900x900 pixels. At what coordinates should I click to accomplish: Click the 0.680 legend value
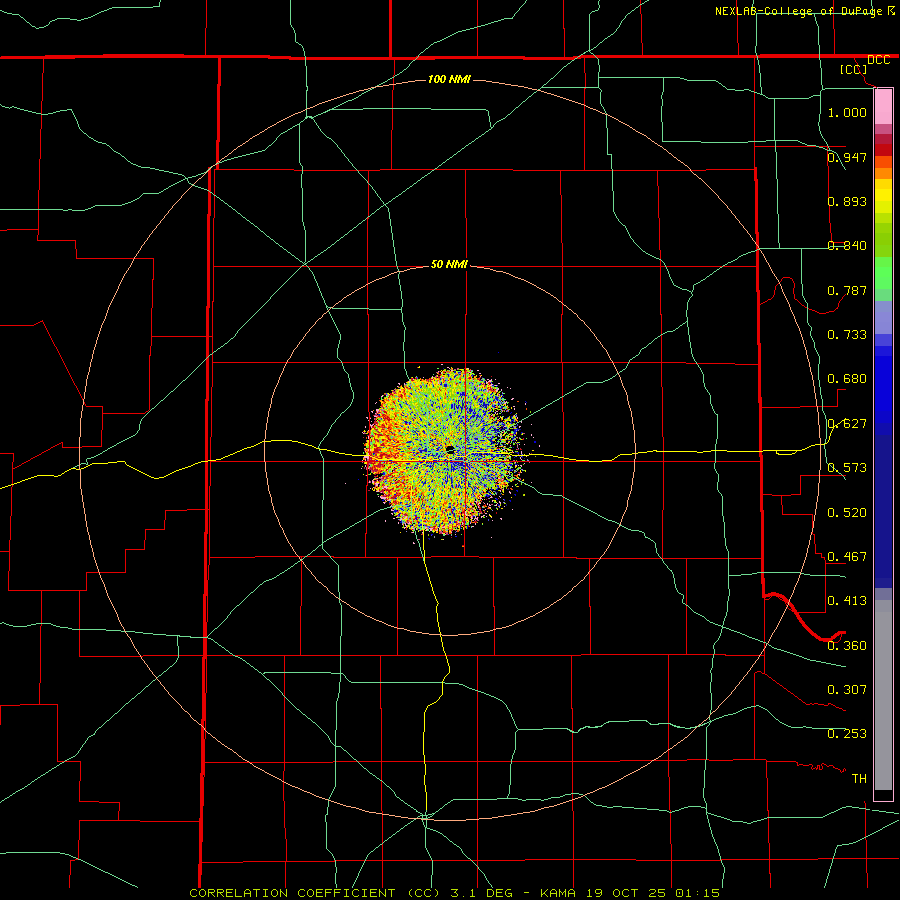(847, 379)
